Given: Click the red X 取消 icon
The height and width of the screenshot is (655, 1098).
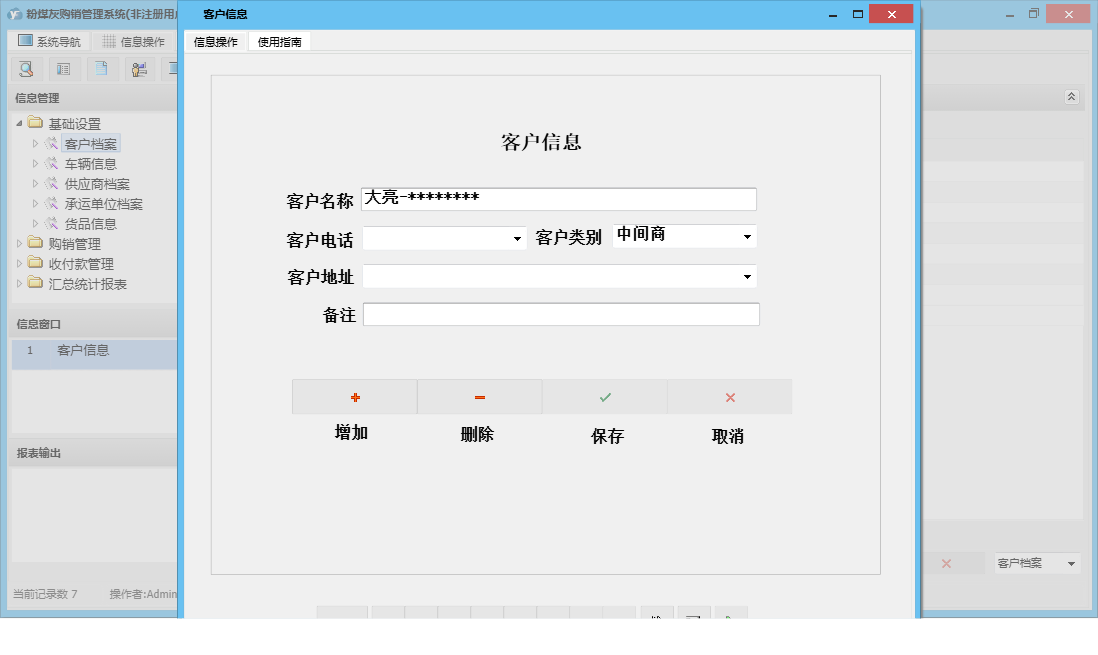Looking at the screenshot, I should 729,396.
